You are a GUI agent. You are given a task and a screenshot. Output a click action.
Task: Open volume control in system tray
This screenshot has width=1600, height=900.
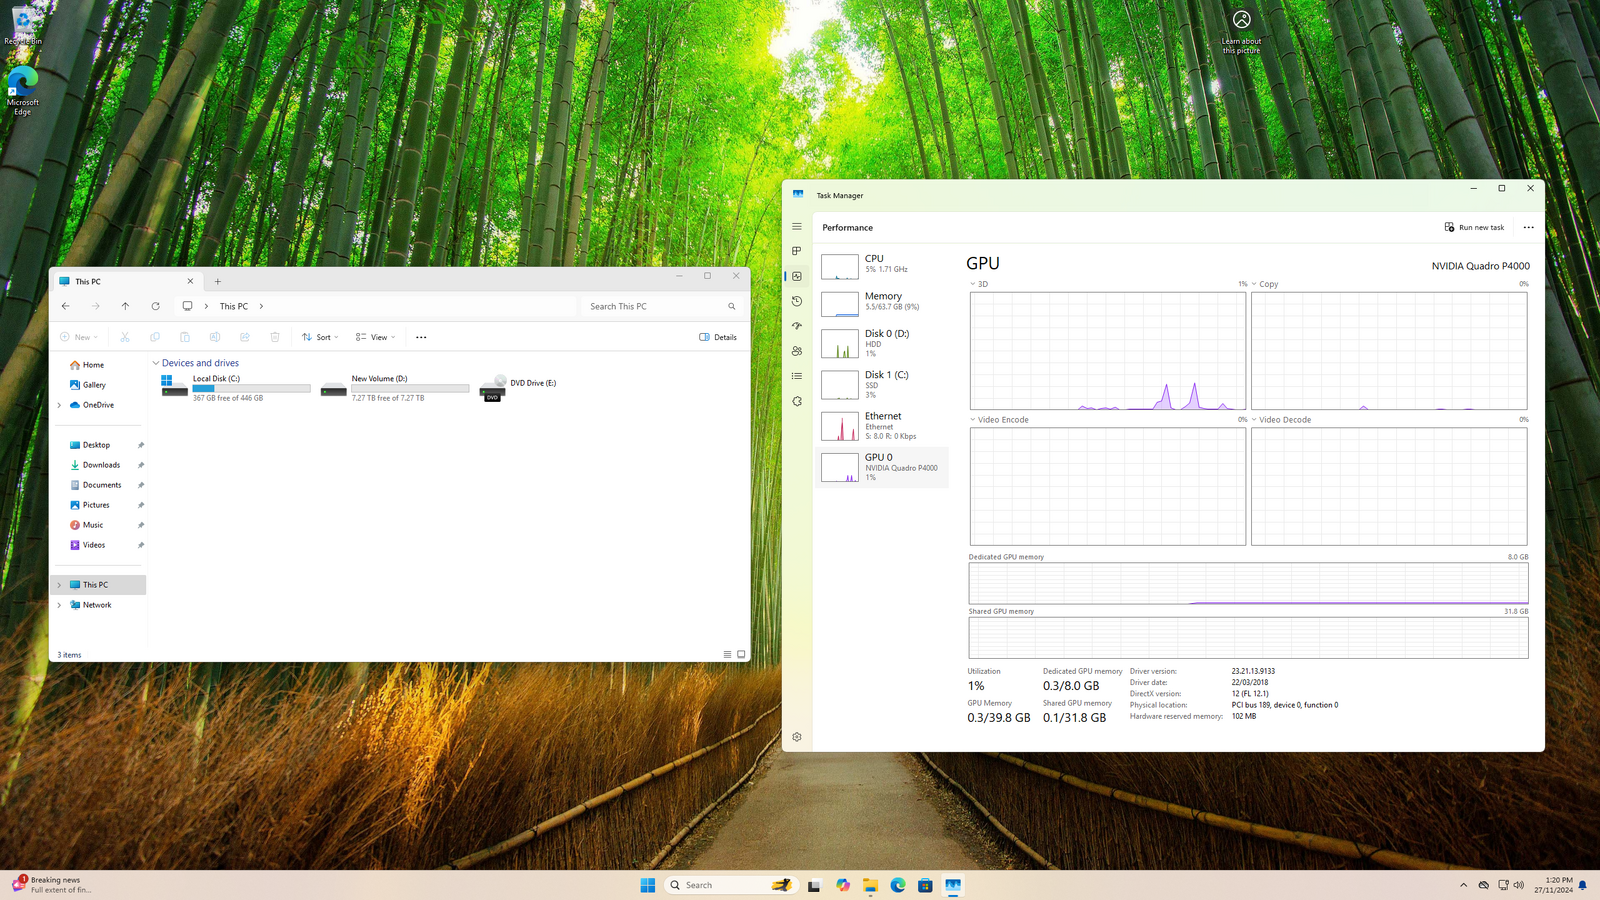[1519, 885]
